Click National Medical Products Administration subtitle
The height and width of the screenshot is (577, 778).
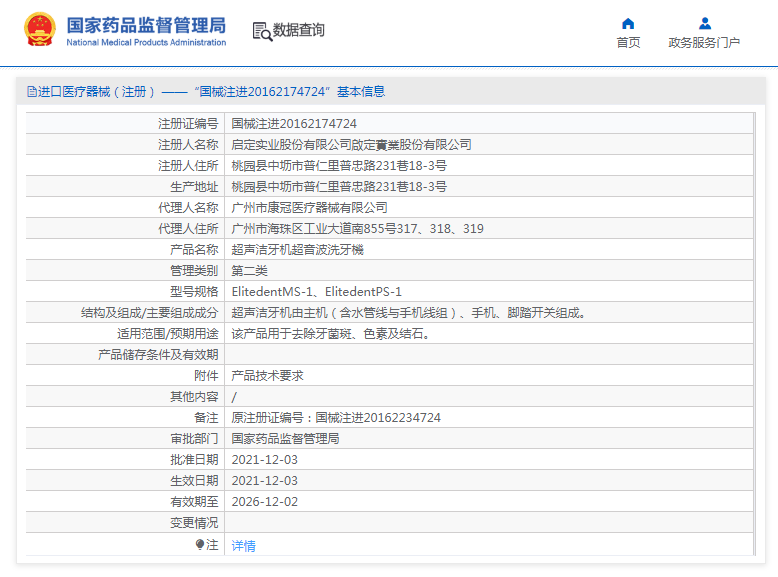click(x=146, y=43)
